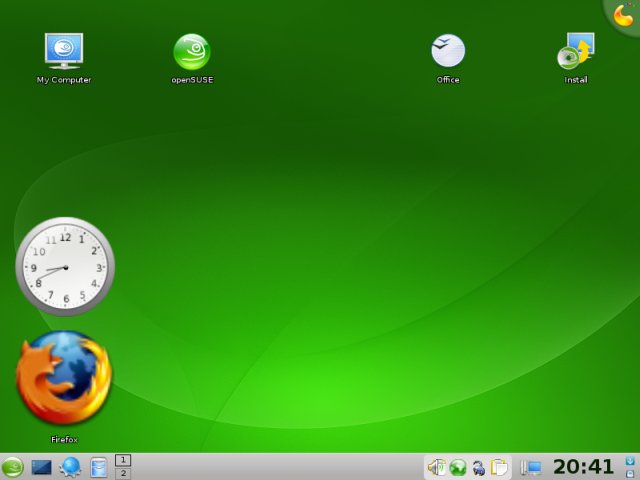Click the lower small panel icon beside clock
The width and height of the screenshot is (640, 480).
[x=630, y=473]
